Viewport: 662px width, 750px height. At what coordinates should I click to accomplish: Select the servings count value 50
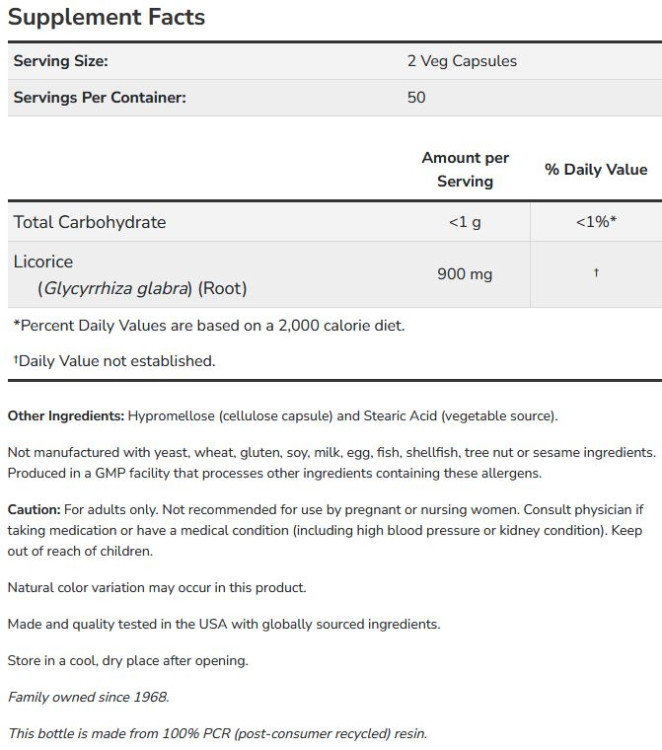[416, 98]
